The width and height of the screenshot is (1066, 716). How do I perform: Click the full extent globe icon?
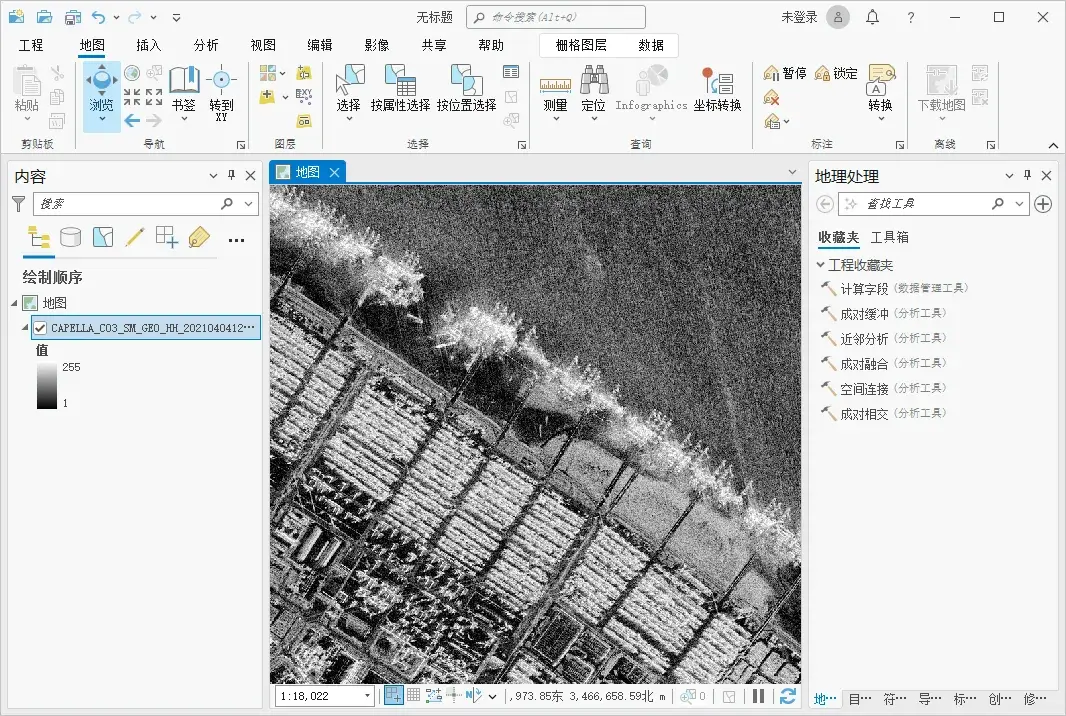[132, 73]
